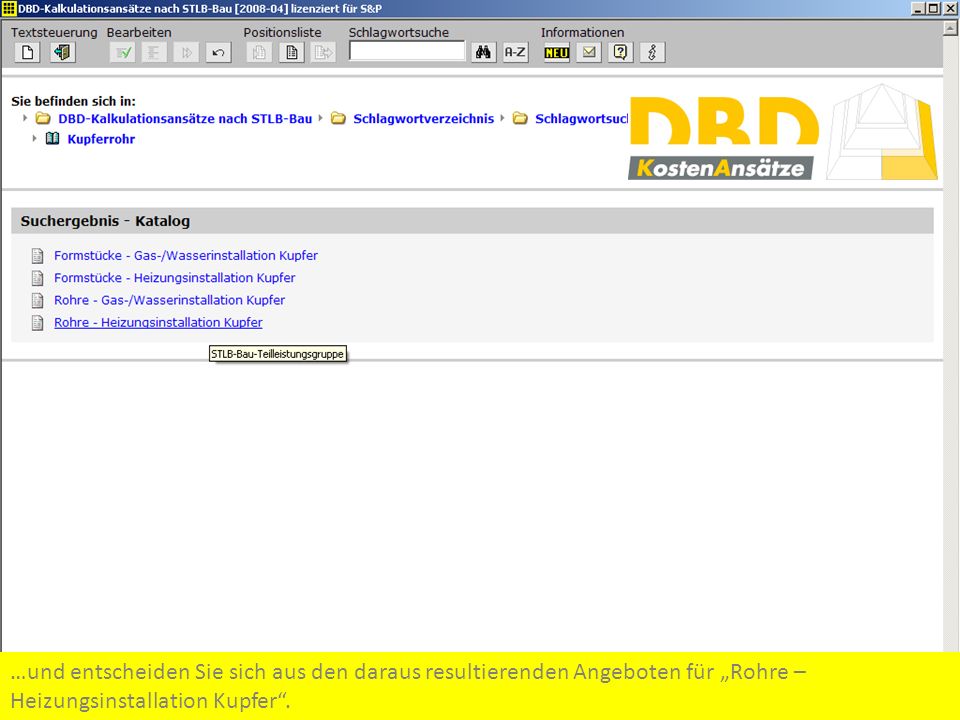
Task: Expand the arrow before Kupferrohr
Action: click(35, 138)
